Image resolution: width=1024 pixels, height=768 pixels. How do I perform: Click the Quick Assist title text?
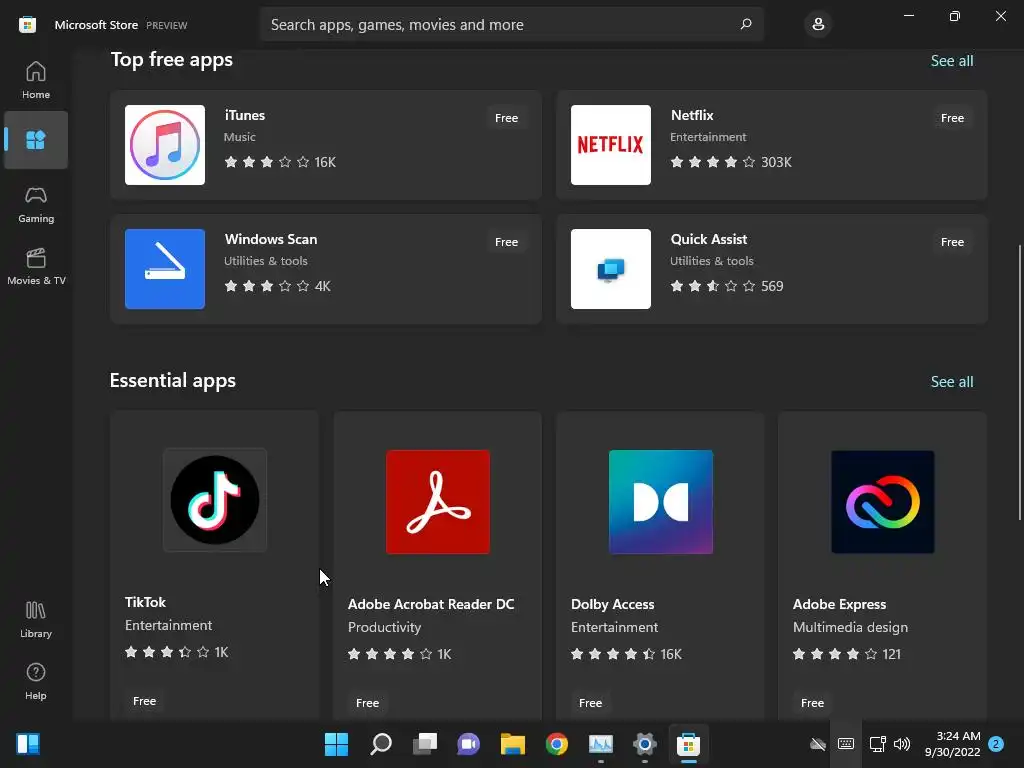(709, 239)
